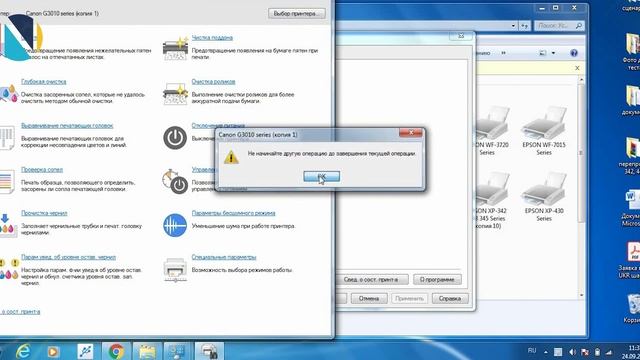Image resolution: width=640 pixels, height=360 pixels.
Task: Open Параметры бесшумного режима link
Action: coord(233,213)
